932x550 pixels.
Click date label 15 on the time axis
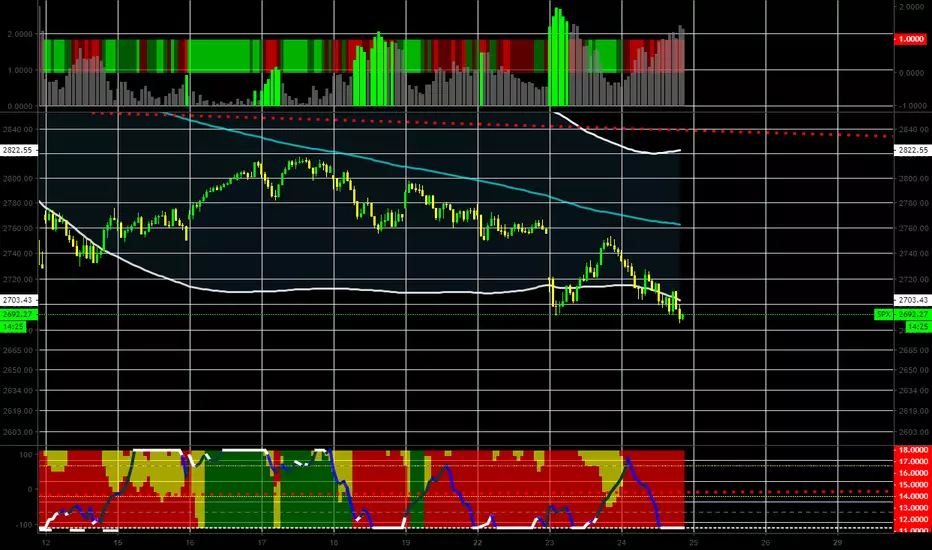tap(118, 542)
